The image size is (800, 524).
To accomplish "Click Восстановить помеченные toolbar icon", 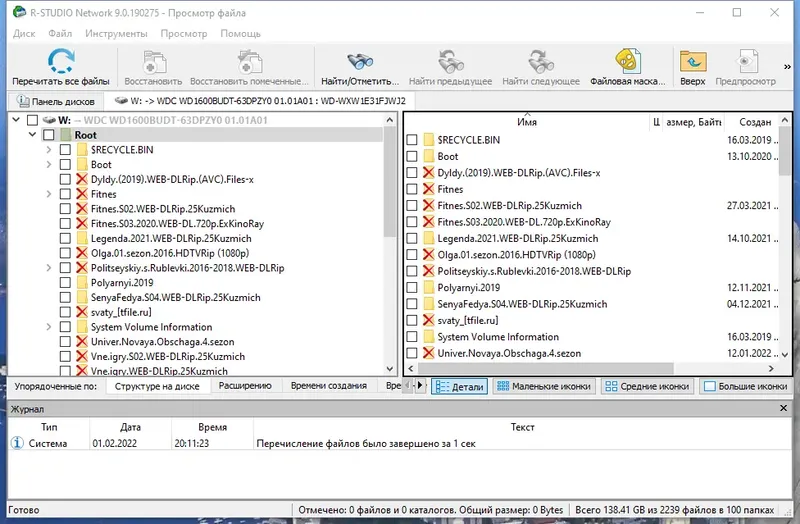I will point(249,62).
